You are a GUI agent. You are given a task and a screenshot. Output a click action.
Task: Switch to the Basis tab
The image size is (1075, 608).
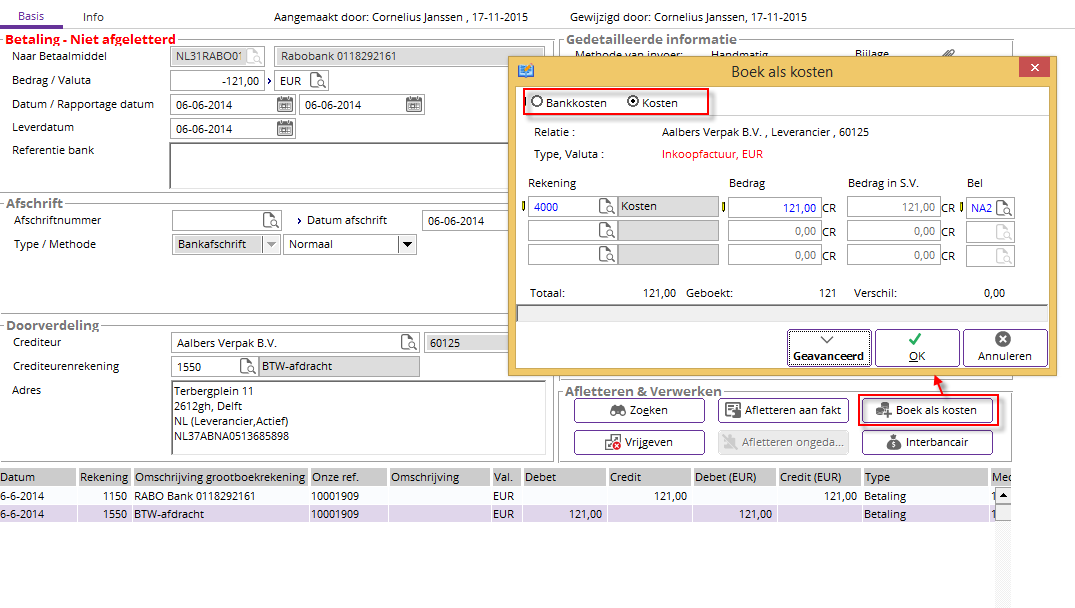click(31, 17)
